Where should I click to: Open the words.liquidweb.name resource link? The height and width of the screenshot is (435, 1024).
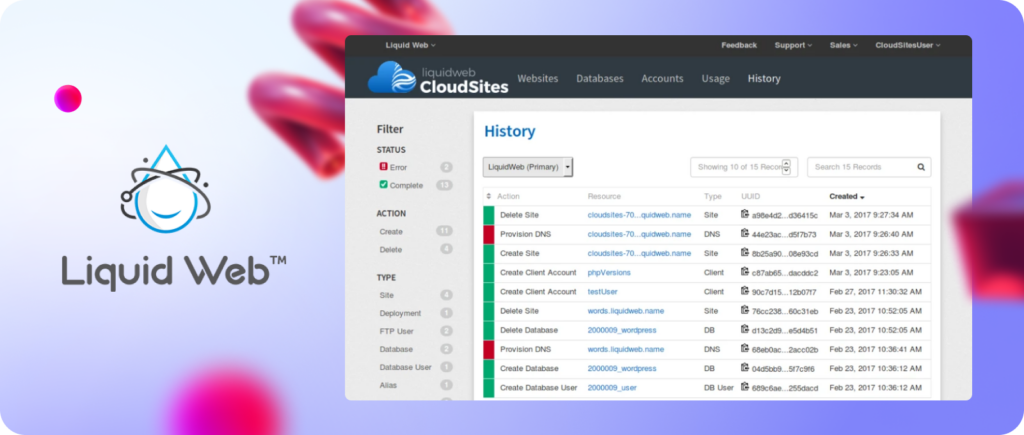coord(625,311)
